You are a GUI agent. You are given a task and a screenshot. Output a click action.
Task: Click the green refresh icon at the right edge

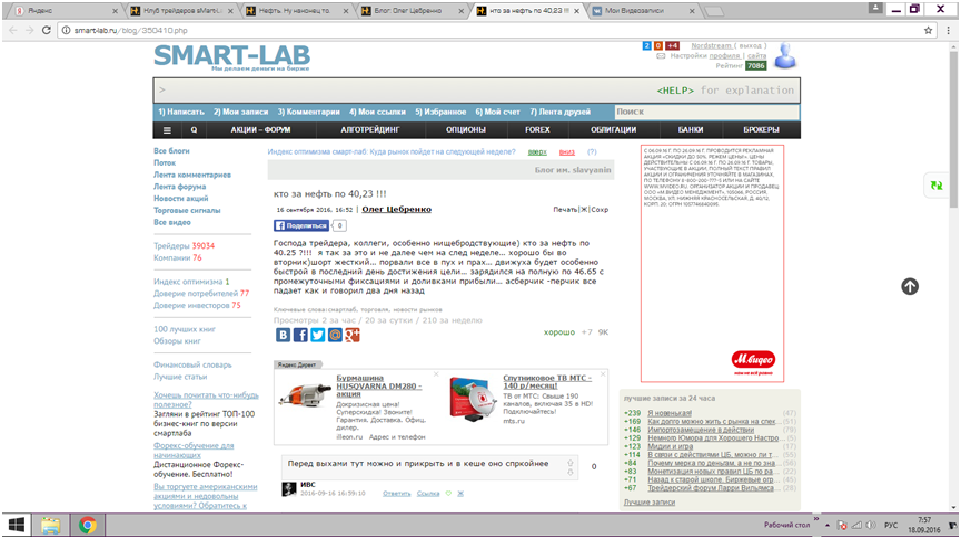tap(936, 185)
